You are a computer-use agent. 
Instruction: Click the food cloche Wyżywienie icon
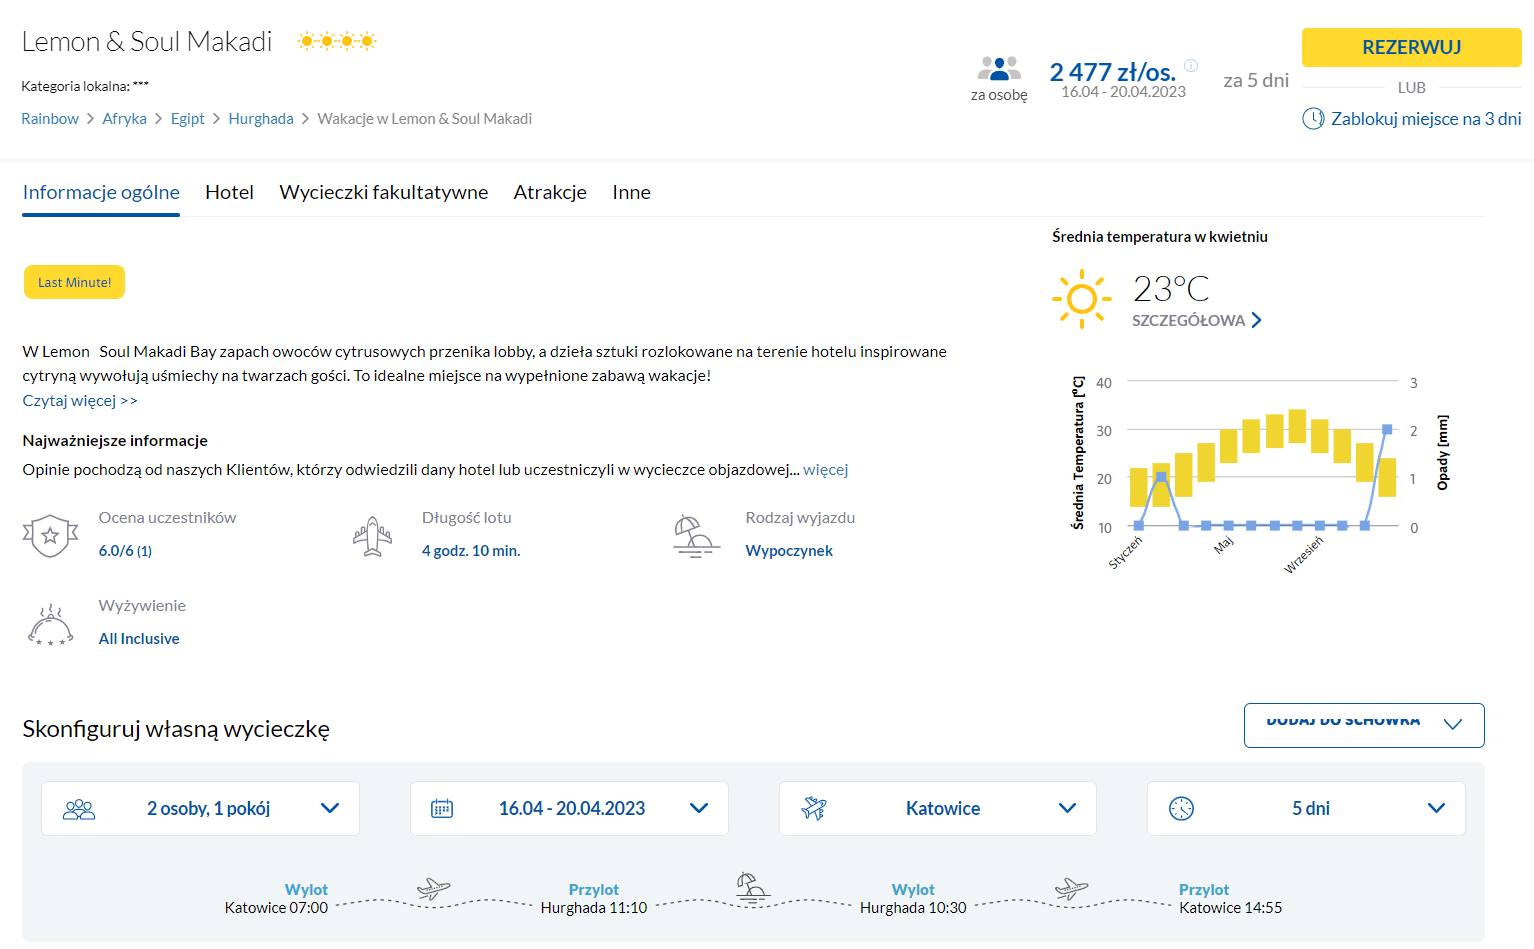pos(50,625)
